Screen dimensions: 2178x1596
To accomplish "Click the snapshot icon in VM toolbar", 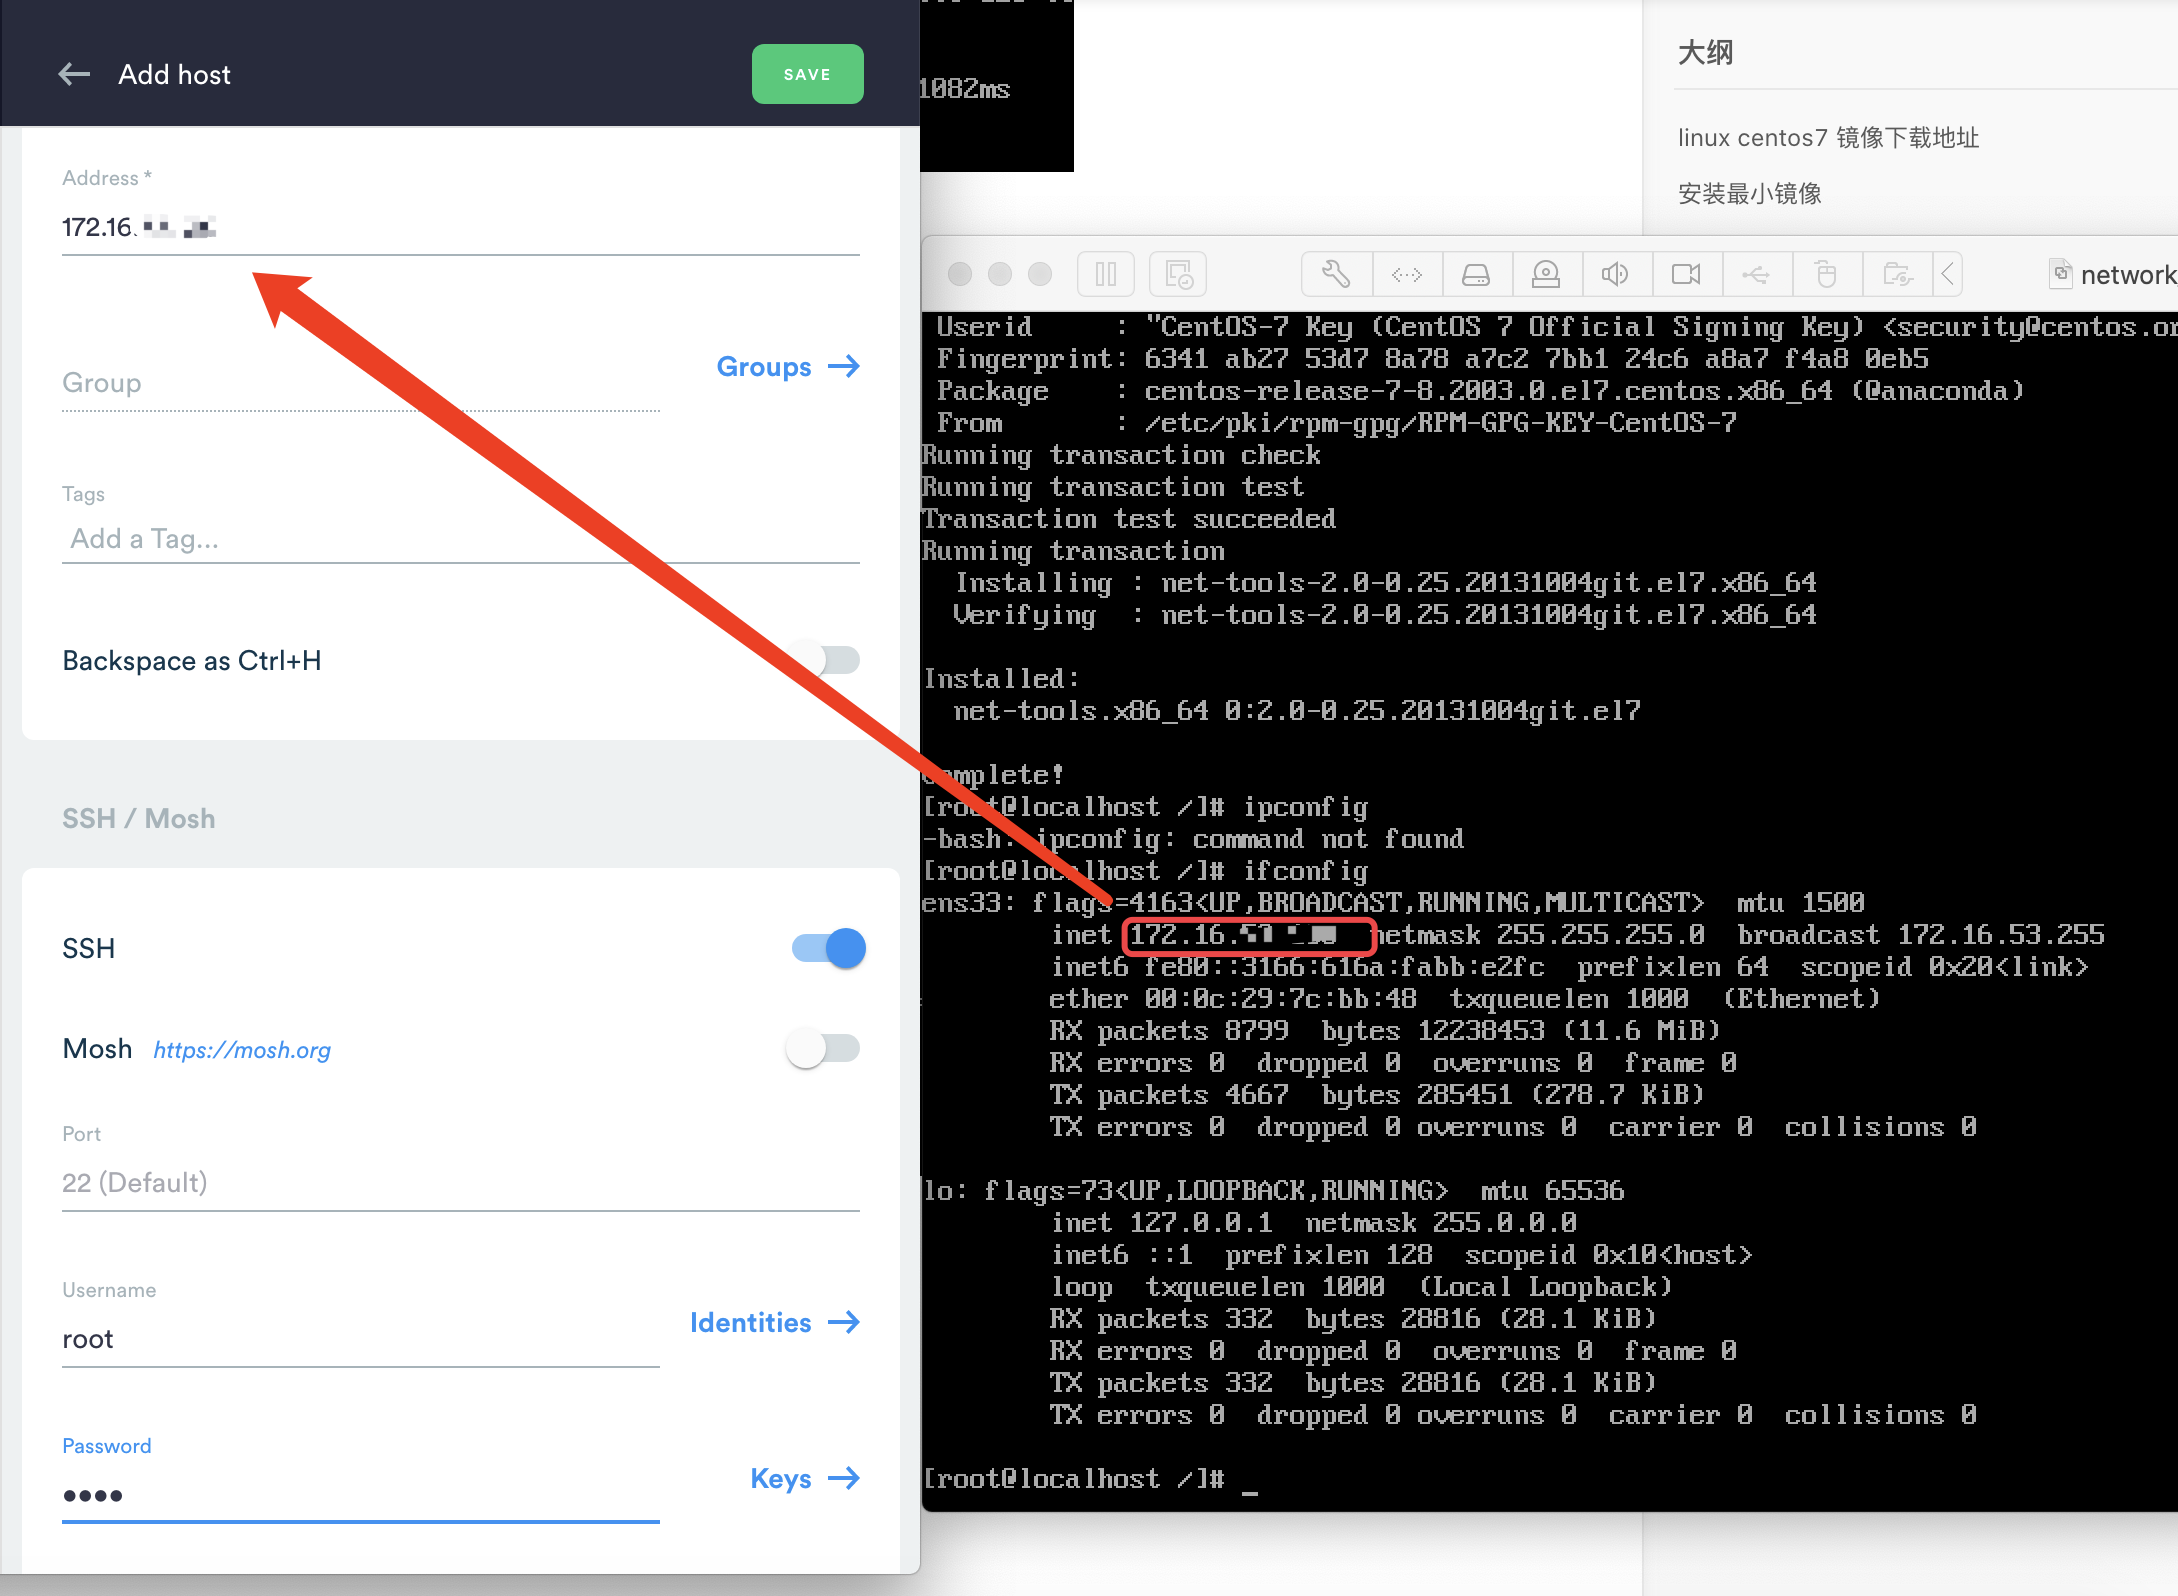I will (x=1179, y=274).
